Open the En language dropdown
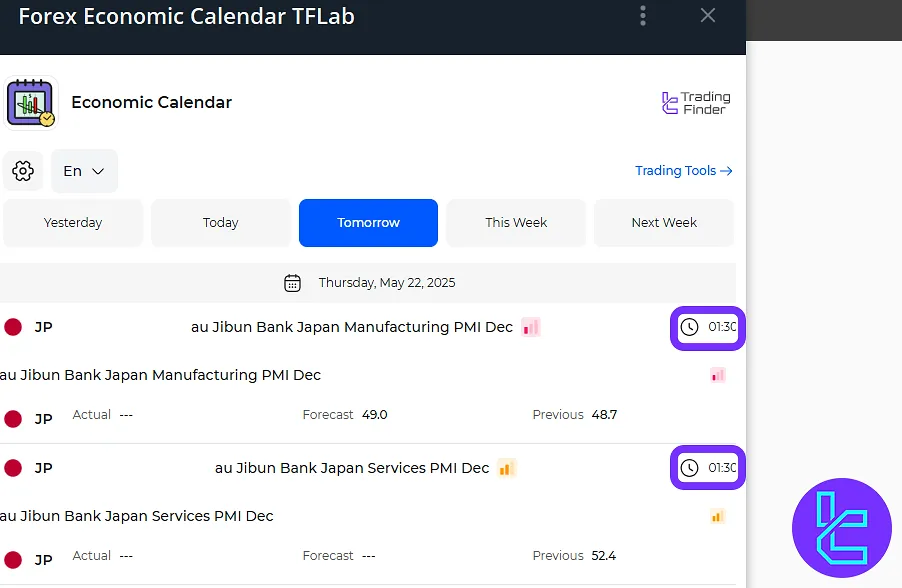Viewport: 902px width, 588px height. coord(84,171)
